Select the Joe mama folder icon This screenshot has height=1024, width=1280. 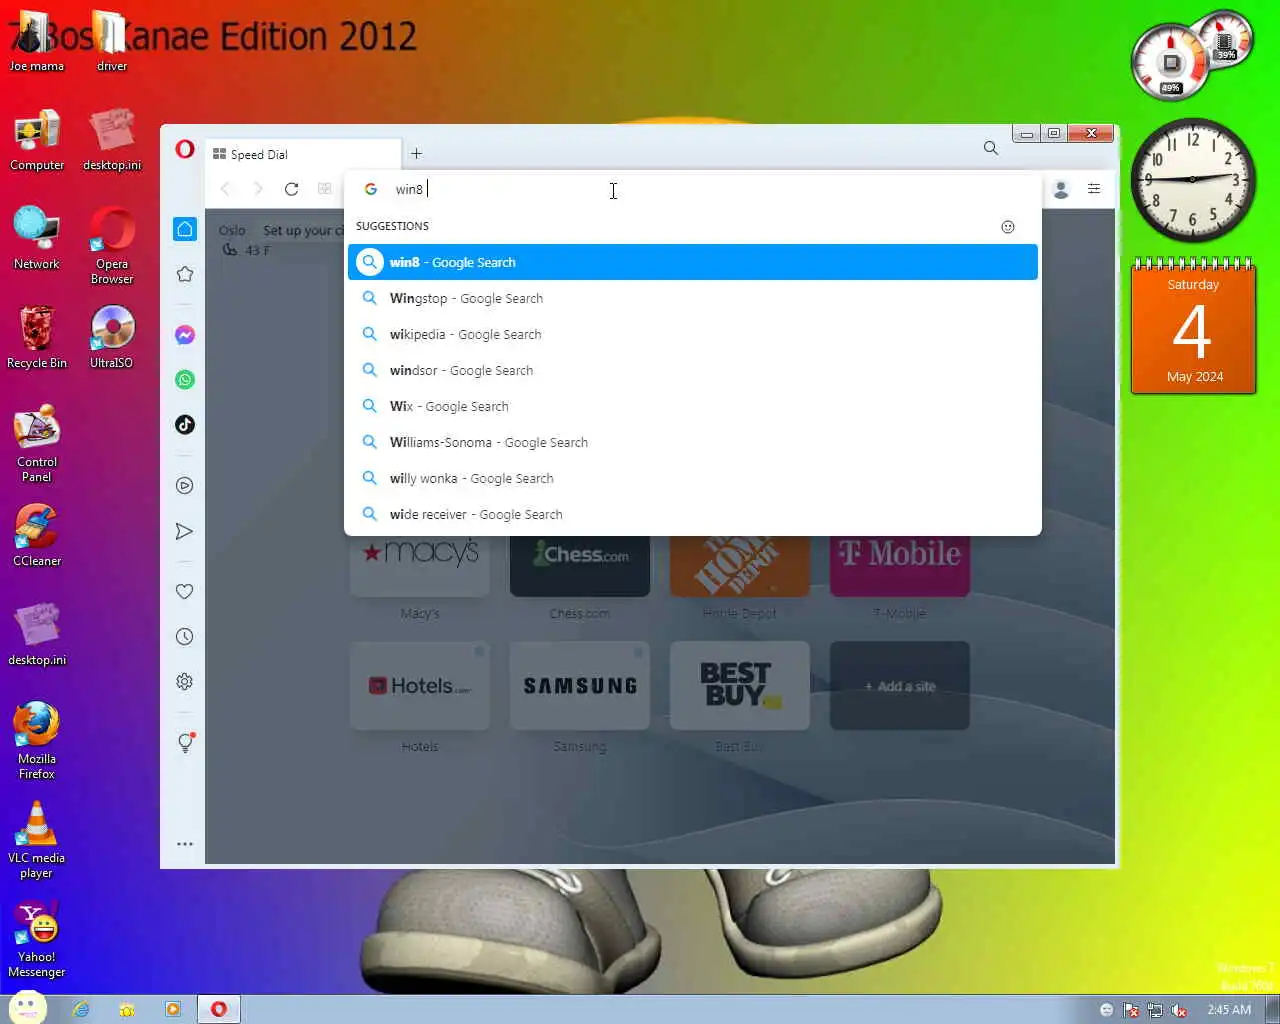coord(37,42)
